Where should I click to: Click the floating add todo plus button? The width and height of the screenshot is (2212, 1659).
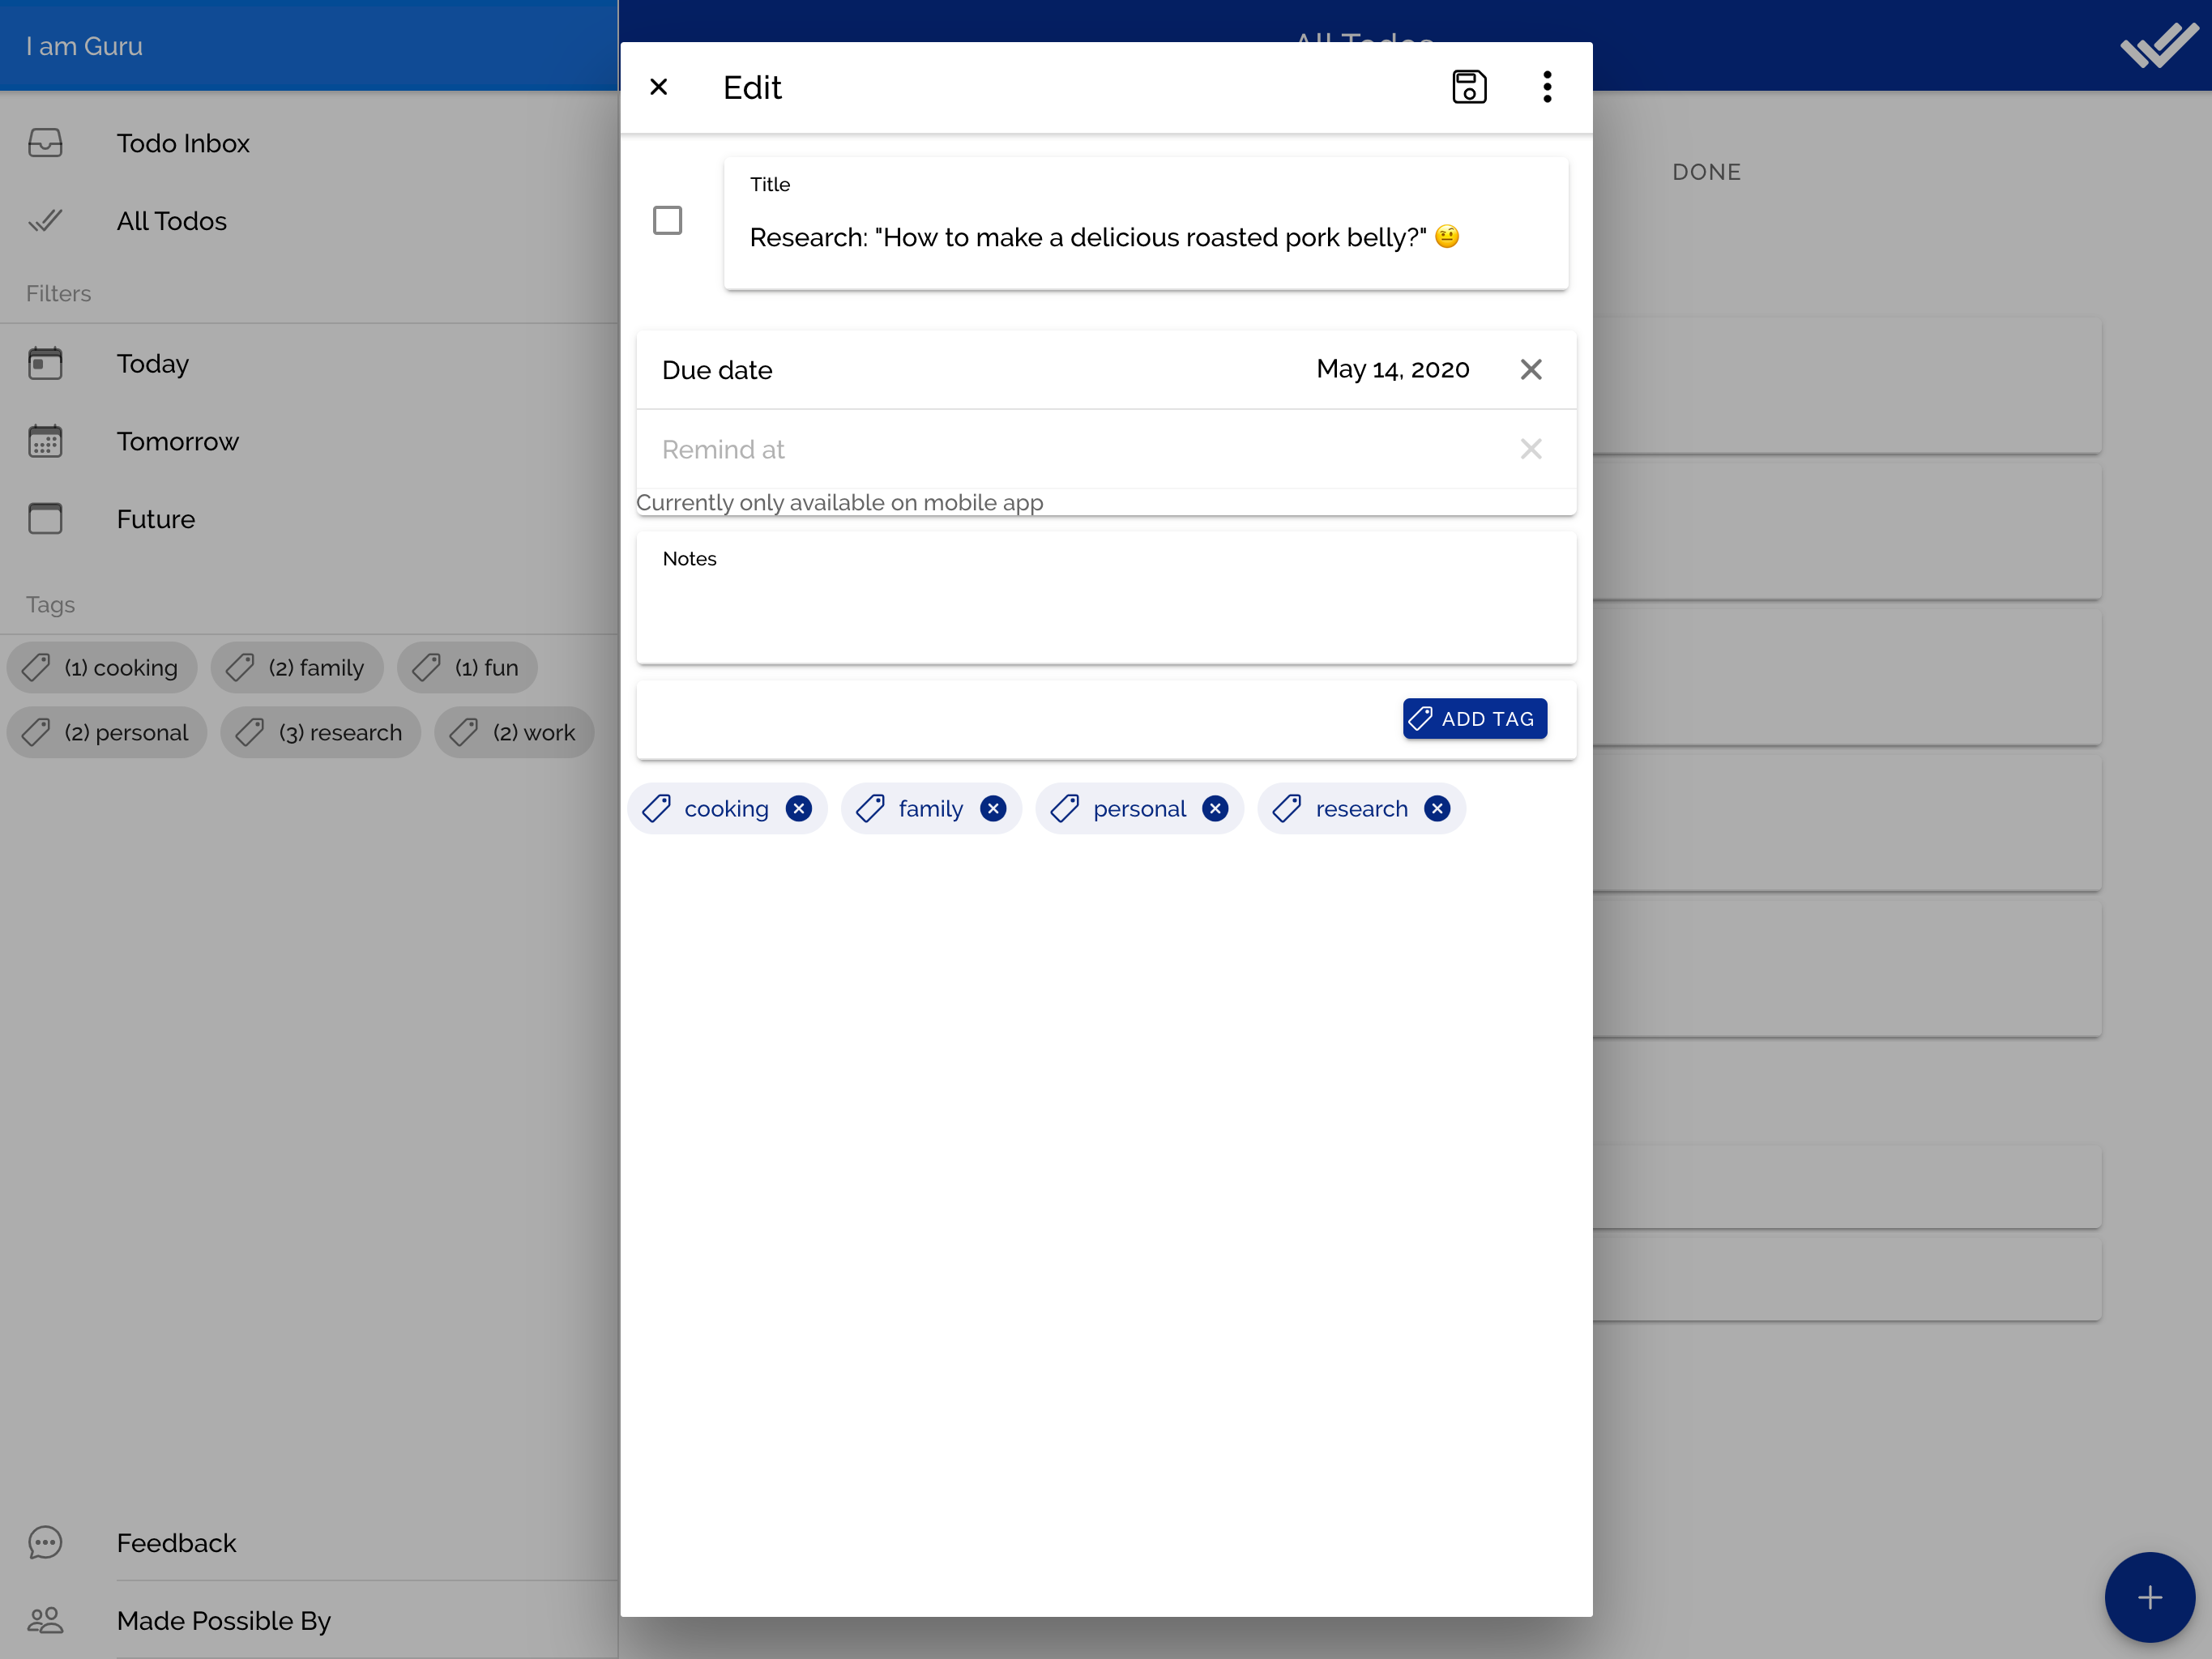(2149, 1597)
